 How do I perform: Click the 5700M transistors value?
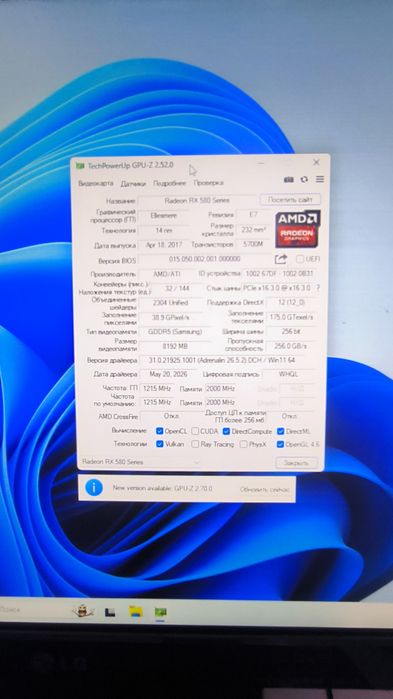pos(253,244)
